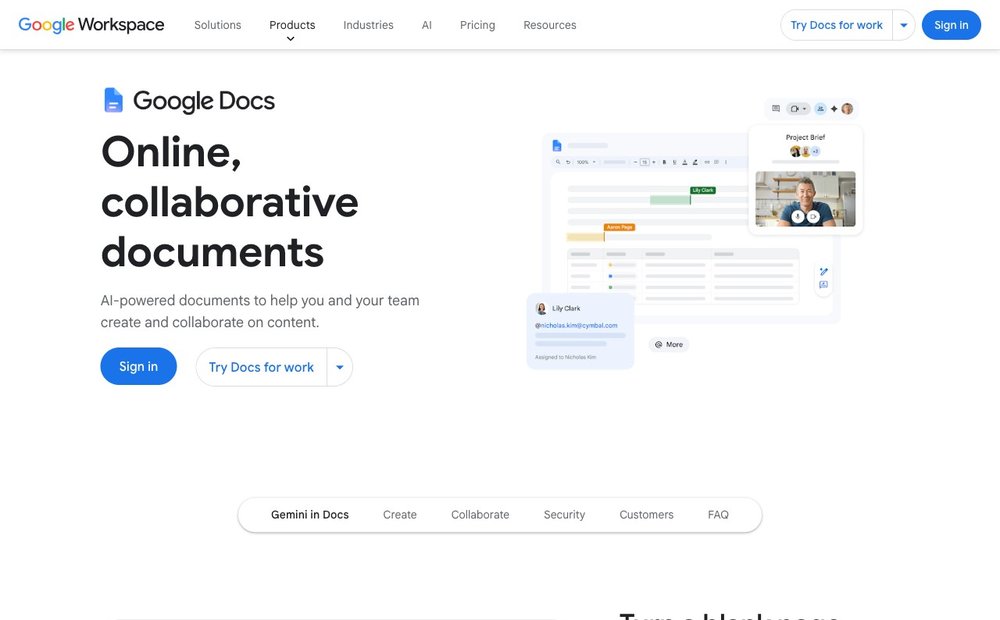The height and width of the screenshot is (620, 1000).
Task: Click the @nicholas.kim@cymbal.com mention
Action: [577, 325]
